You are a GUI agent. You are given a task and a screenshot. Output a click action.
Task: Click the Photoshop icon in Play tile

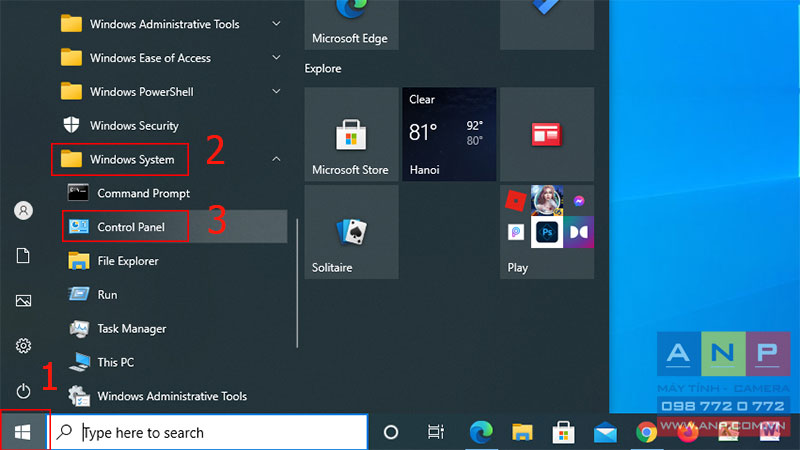click(x=547, y=232)
